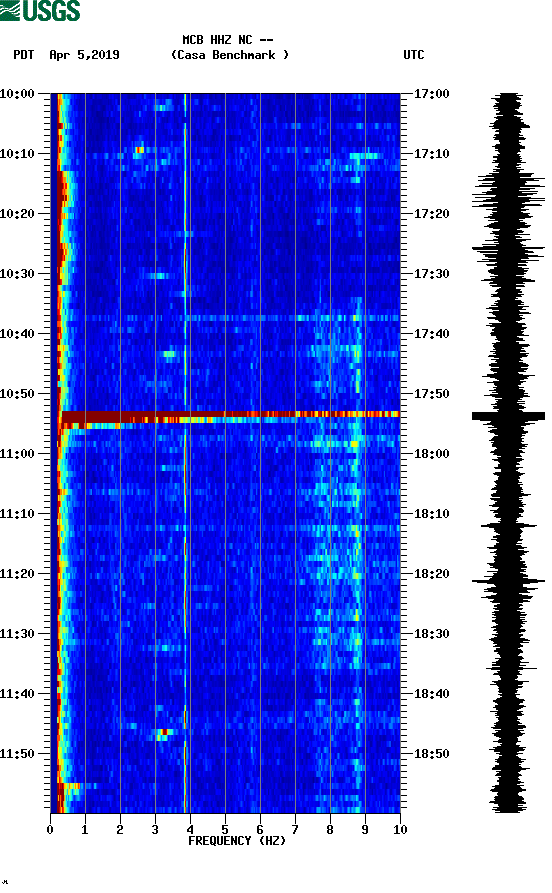Click the 11:40 PDT time label

tap(17, 694)
